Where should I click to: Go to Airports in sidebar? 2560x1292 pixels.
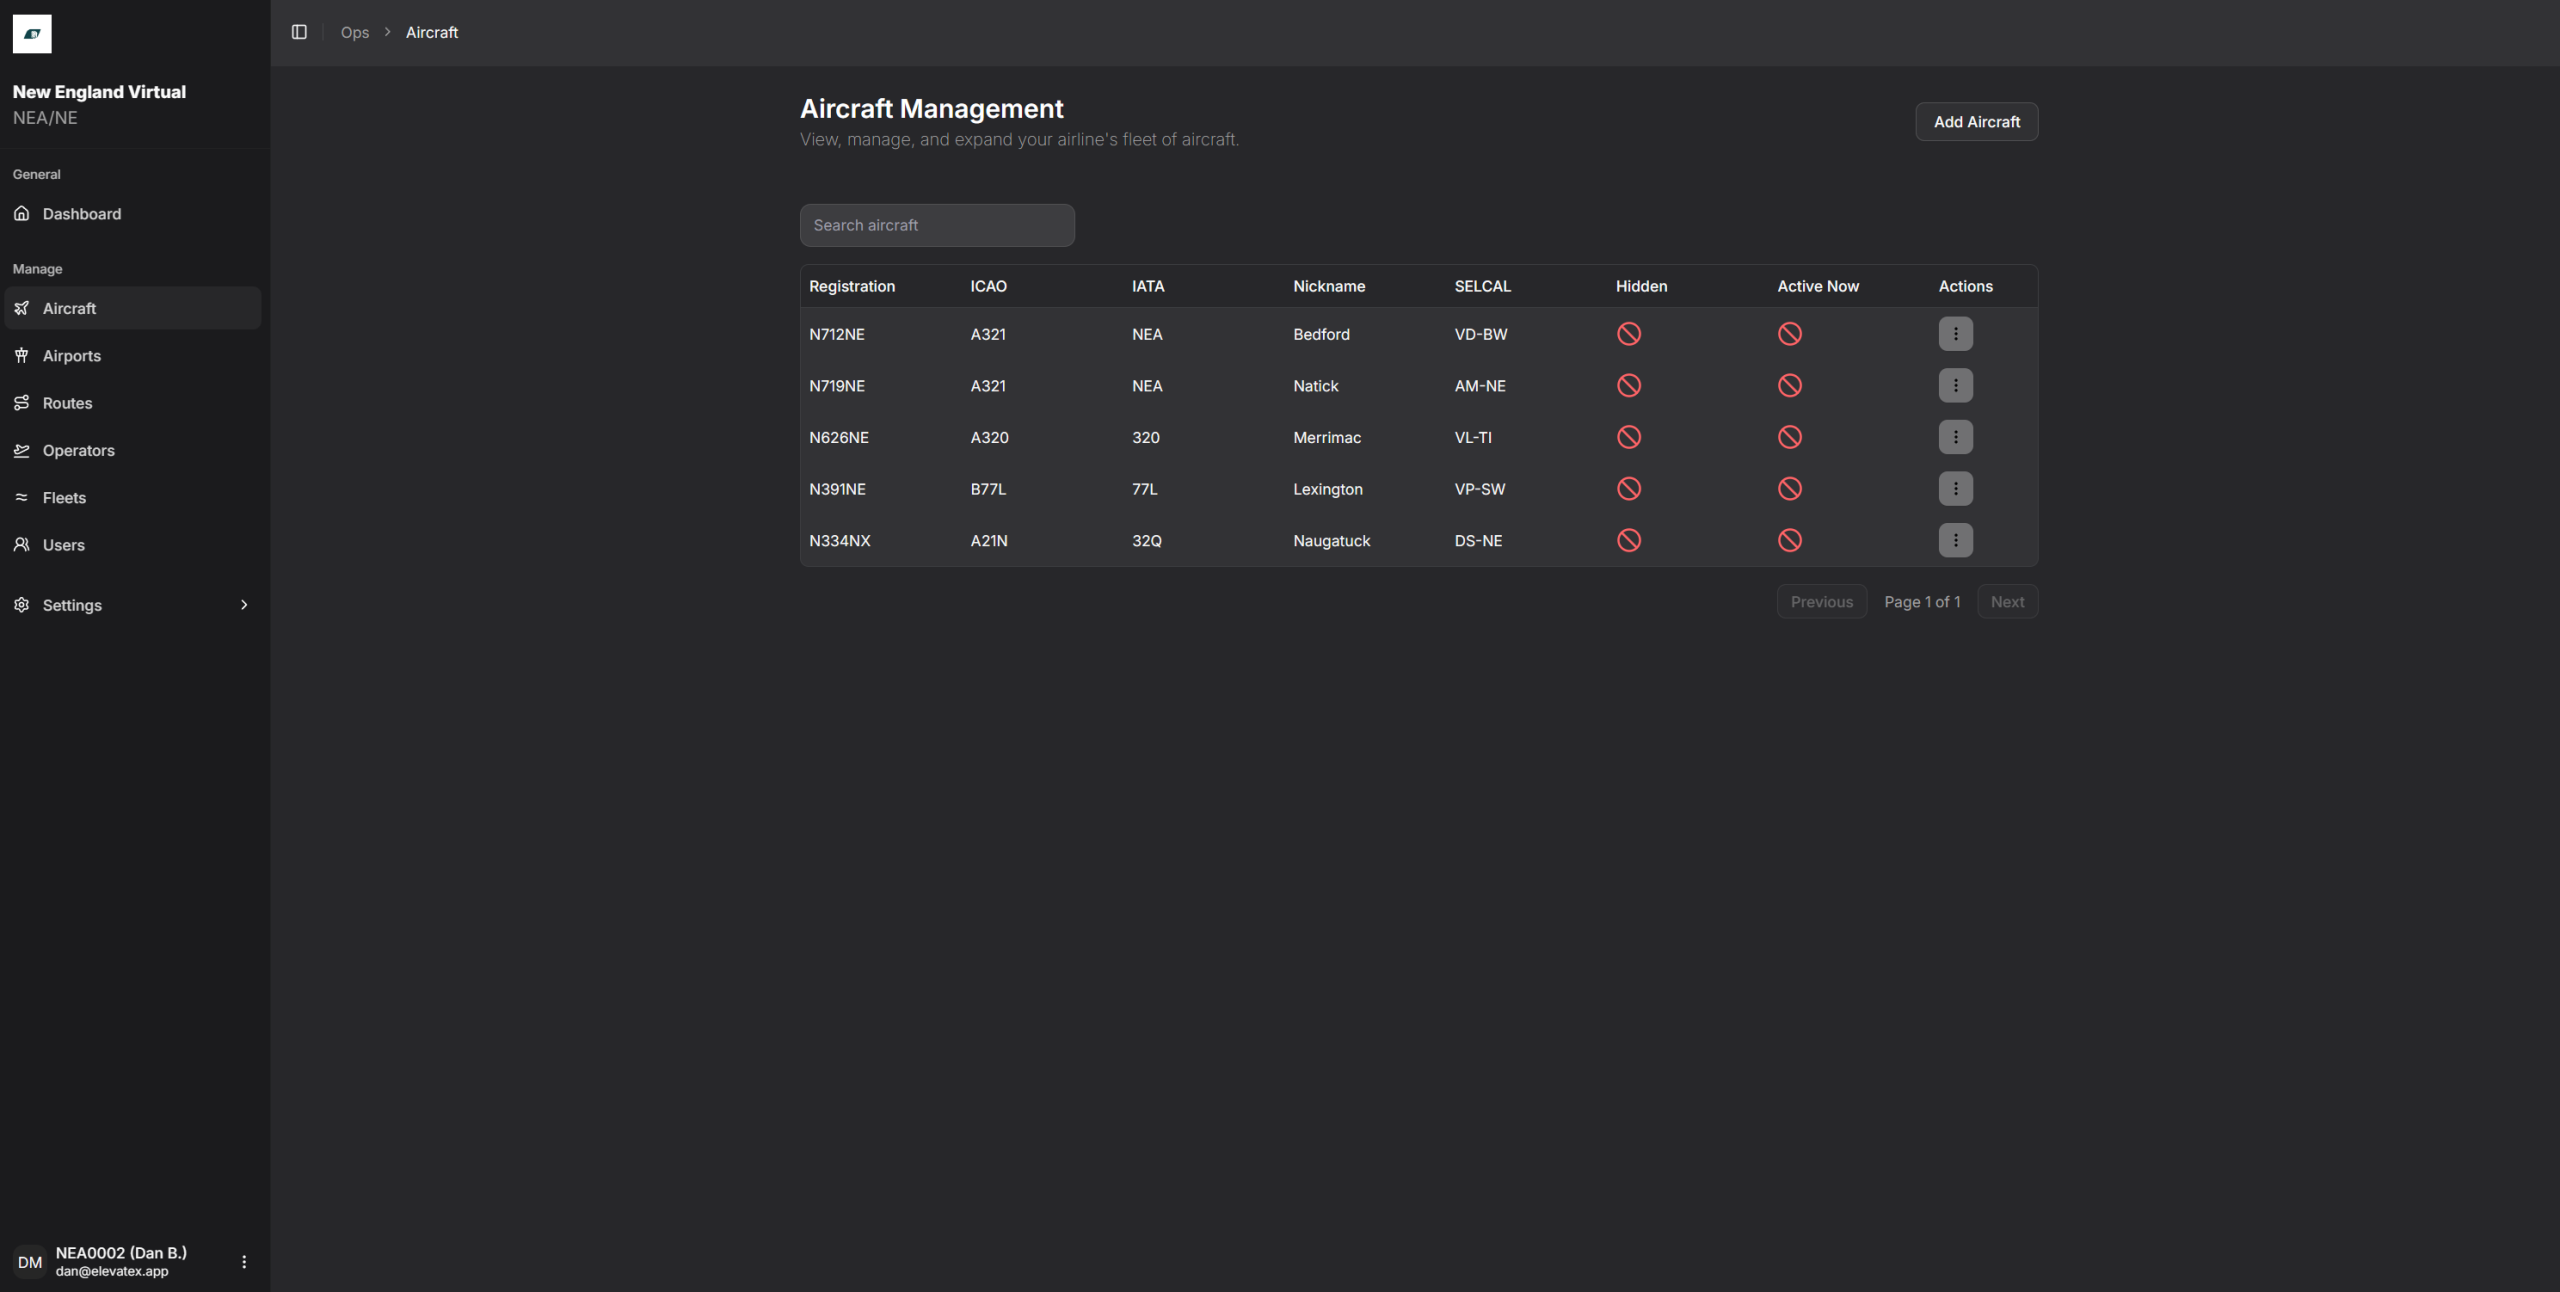pyautogui.click(x=72, y=356)
